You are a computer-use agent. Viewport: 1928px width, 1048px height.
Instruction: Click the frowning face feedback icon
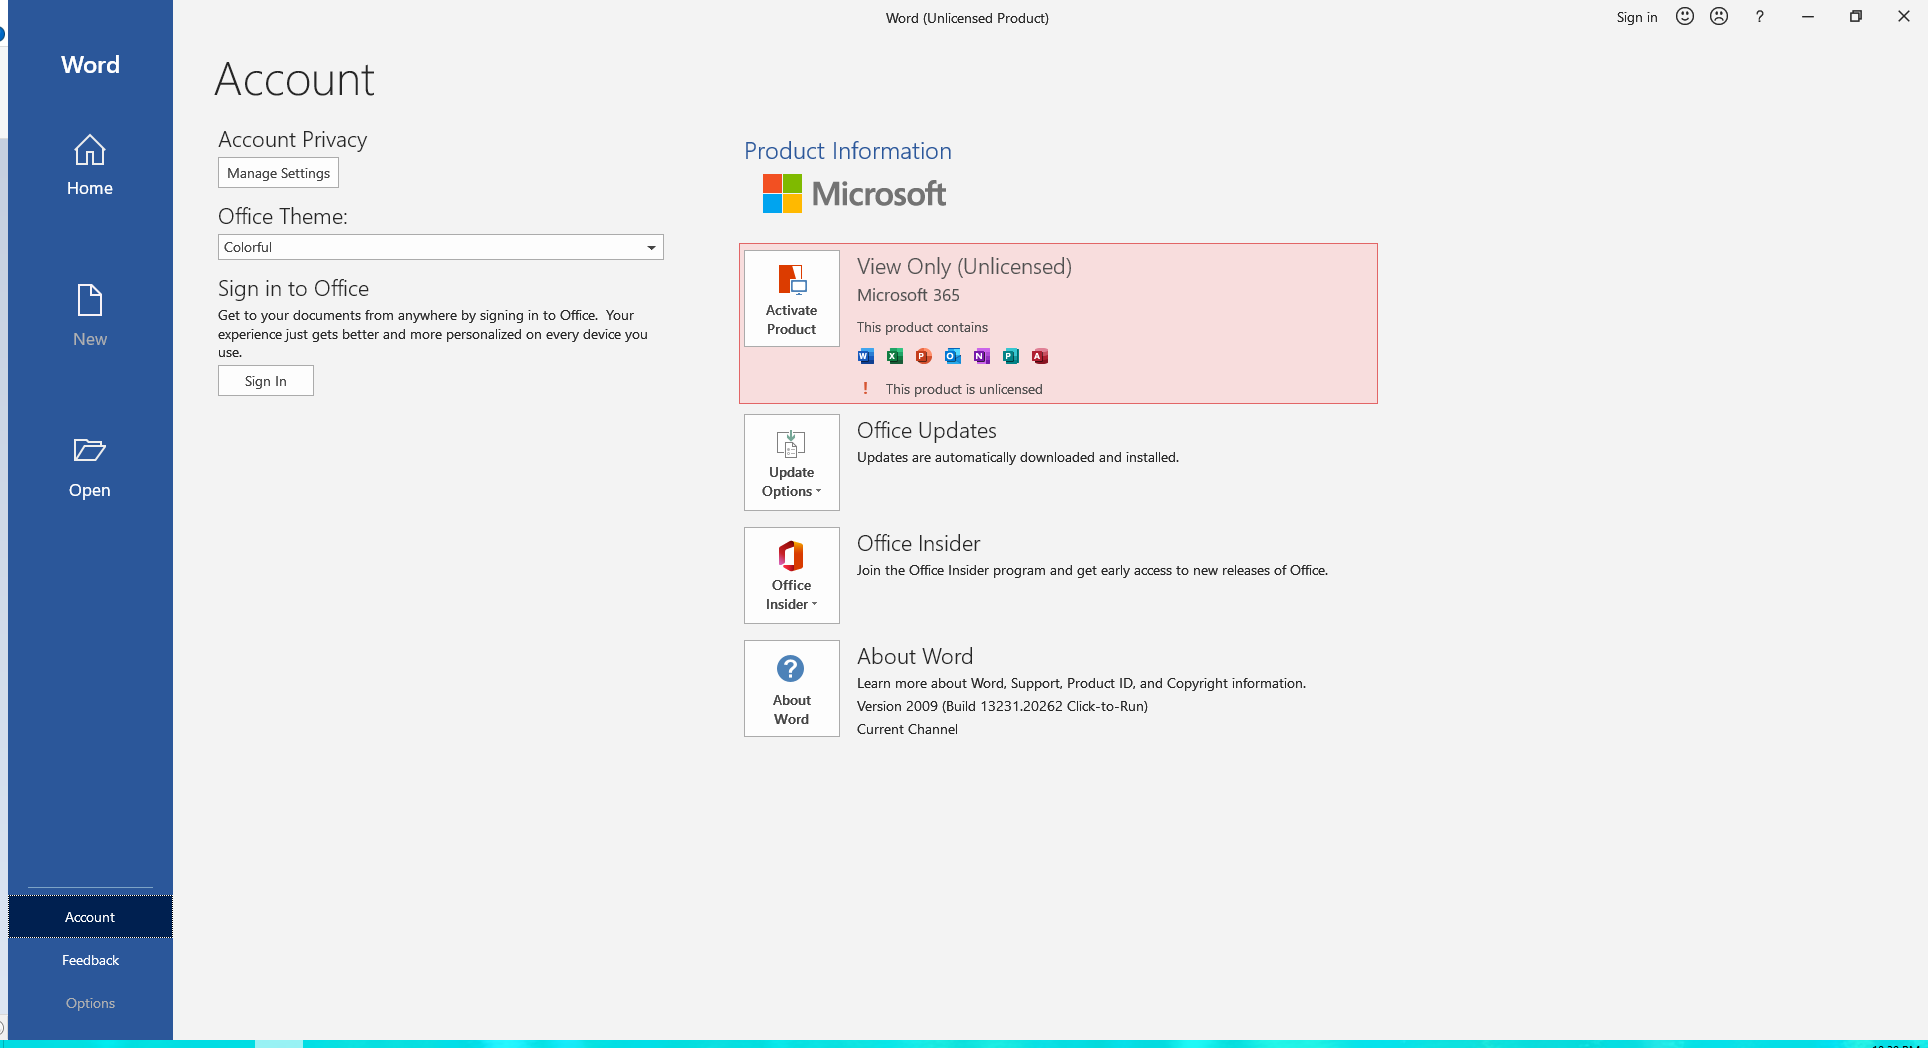pos(1719,16)
